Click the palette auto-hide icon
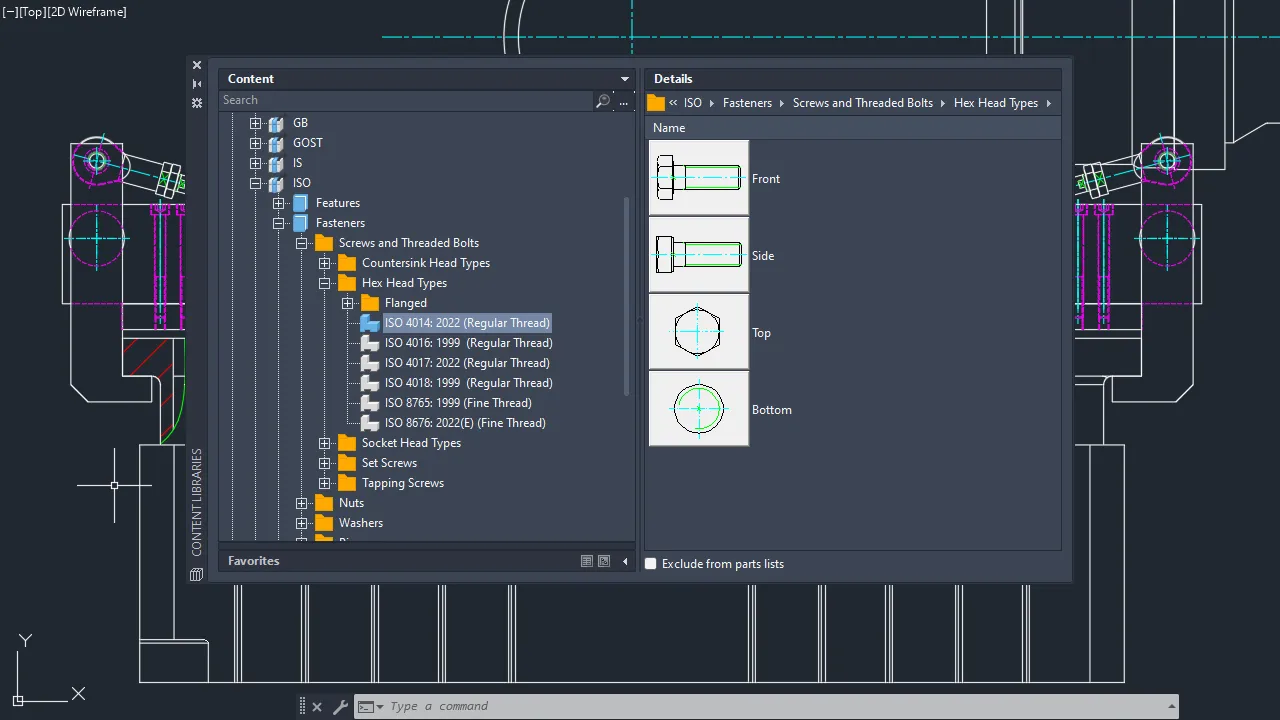Viewport: 1280px width, 720px height. [197, 84]
